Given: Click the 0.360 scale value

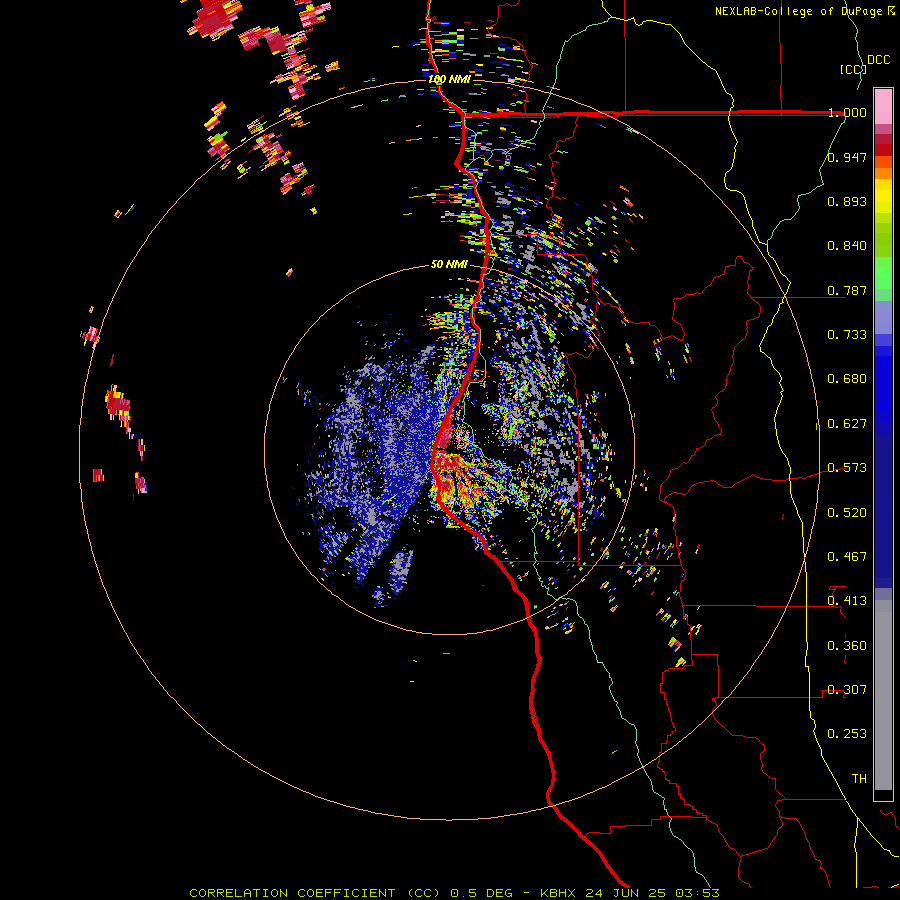Looking at the screenshot, I should point(847,646).
